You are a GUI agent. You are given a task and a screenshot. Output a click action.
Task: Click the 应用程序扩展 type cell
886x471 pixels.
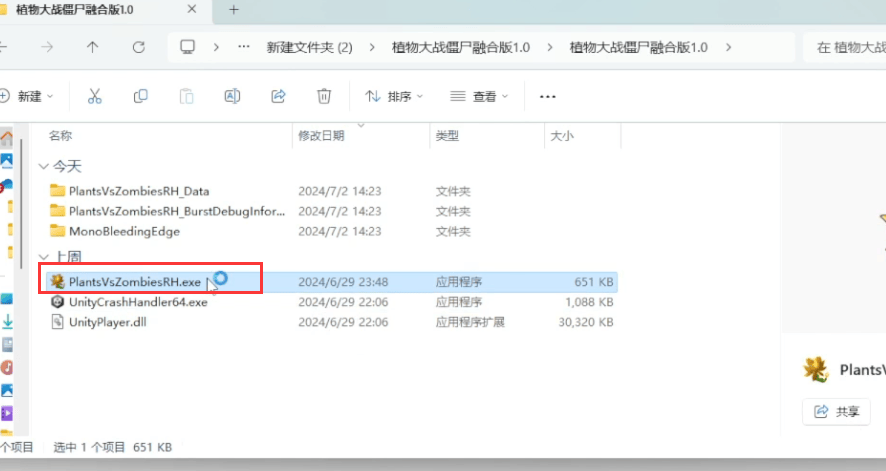pos(470,322)
